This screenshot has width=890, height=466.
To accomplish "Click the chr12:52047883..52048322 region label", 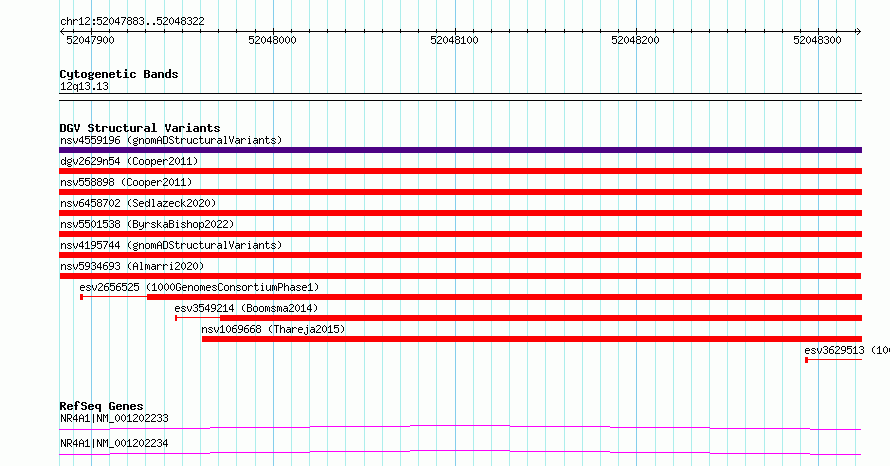I will 132,21.
